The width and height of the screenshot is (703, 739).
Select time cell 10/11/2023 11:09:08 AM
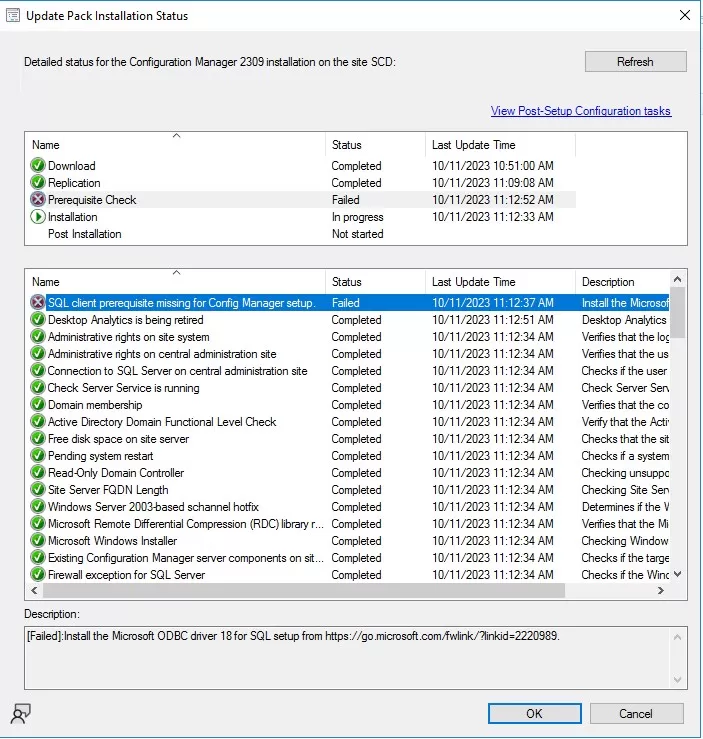tap(493, 183)
